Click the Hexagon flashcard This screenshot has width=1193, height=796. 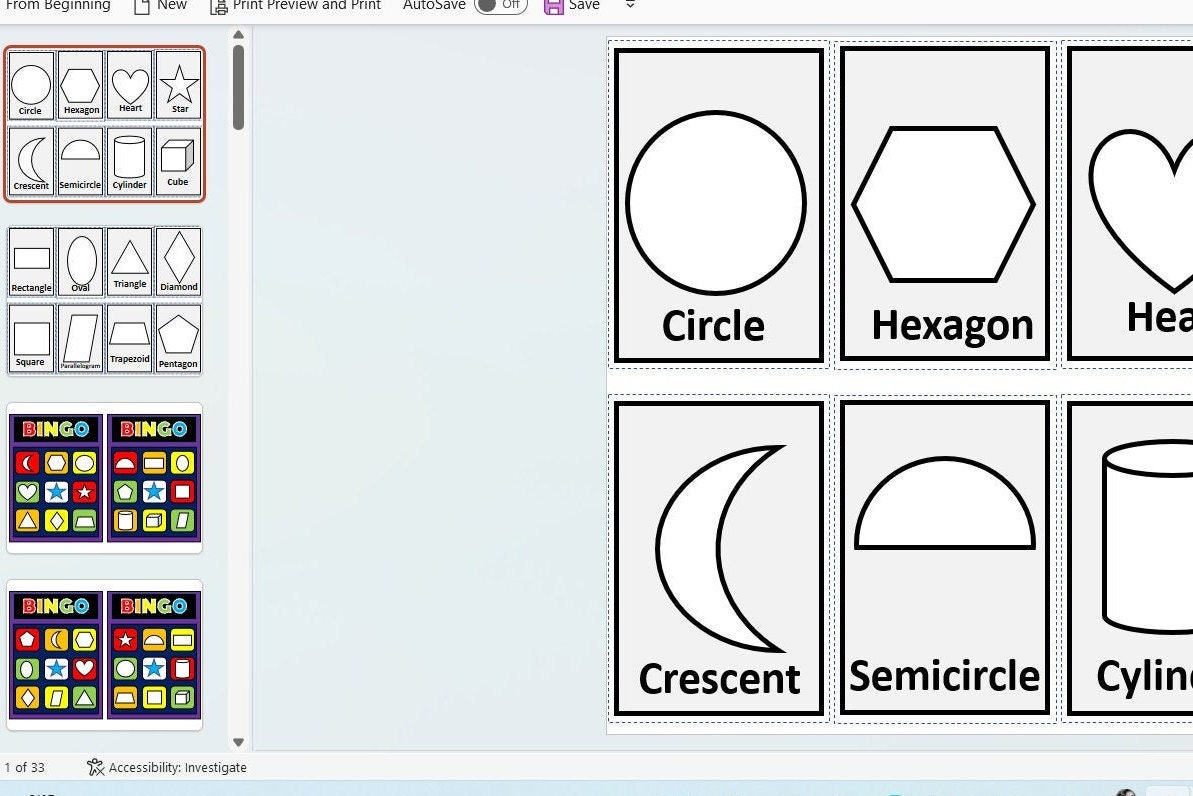(x=943, y=202)
